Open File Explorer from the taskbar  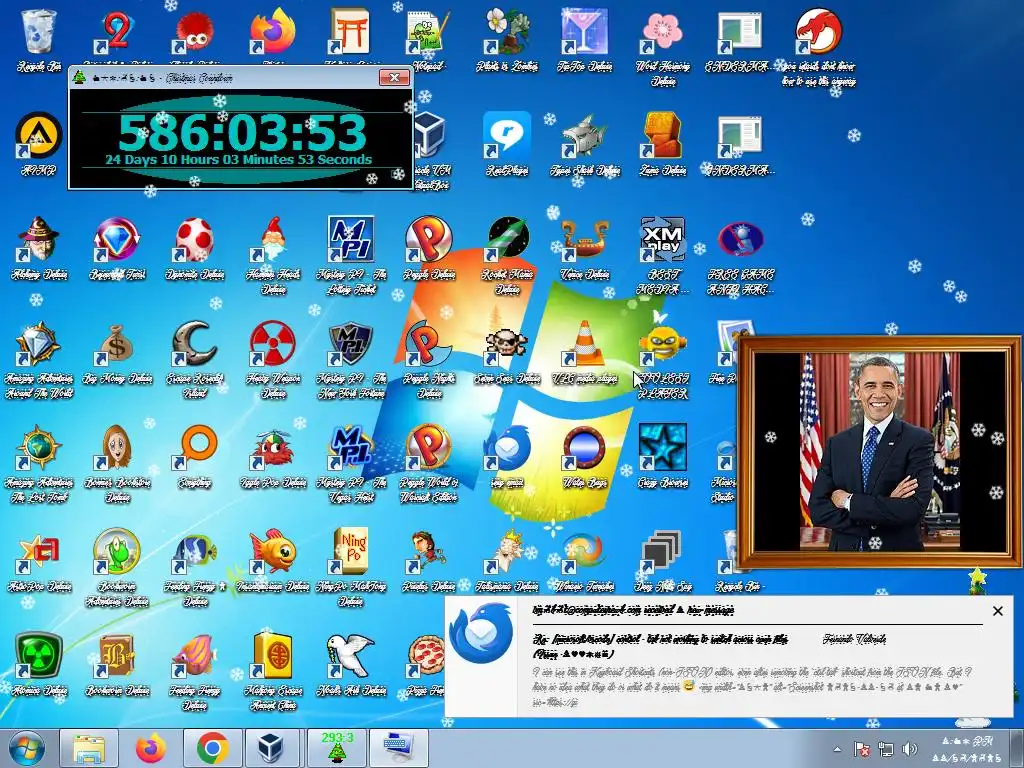[89, 749]
